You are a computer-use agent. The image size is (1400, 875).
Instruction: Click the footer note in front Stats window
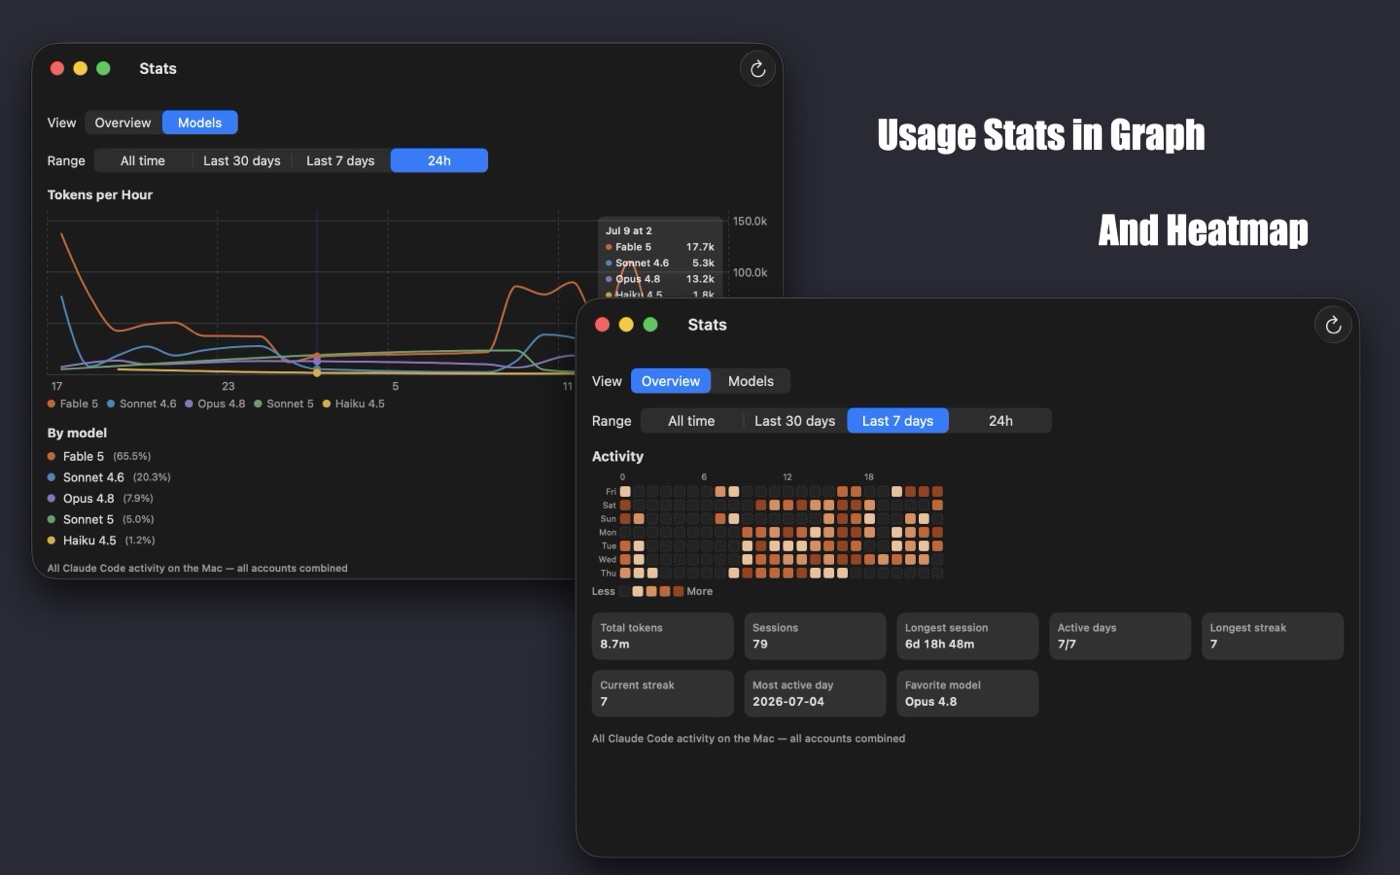tap(748, 738)
